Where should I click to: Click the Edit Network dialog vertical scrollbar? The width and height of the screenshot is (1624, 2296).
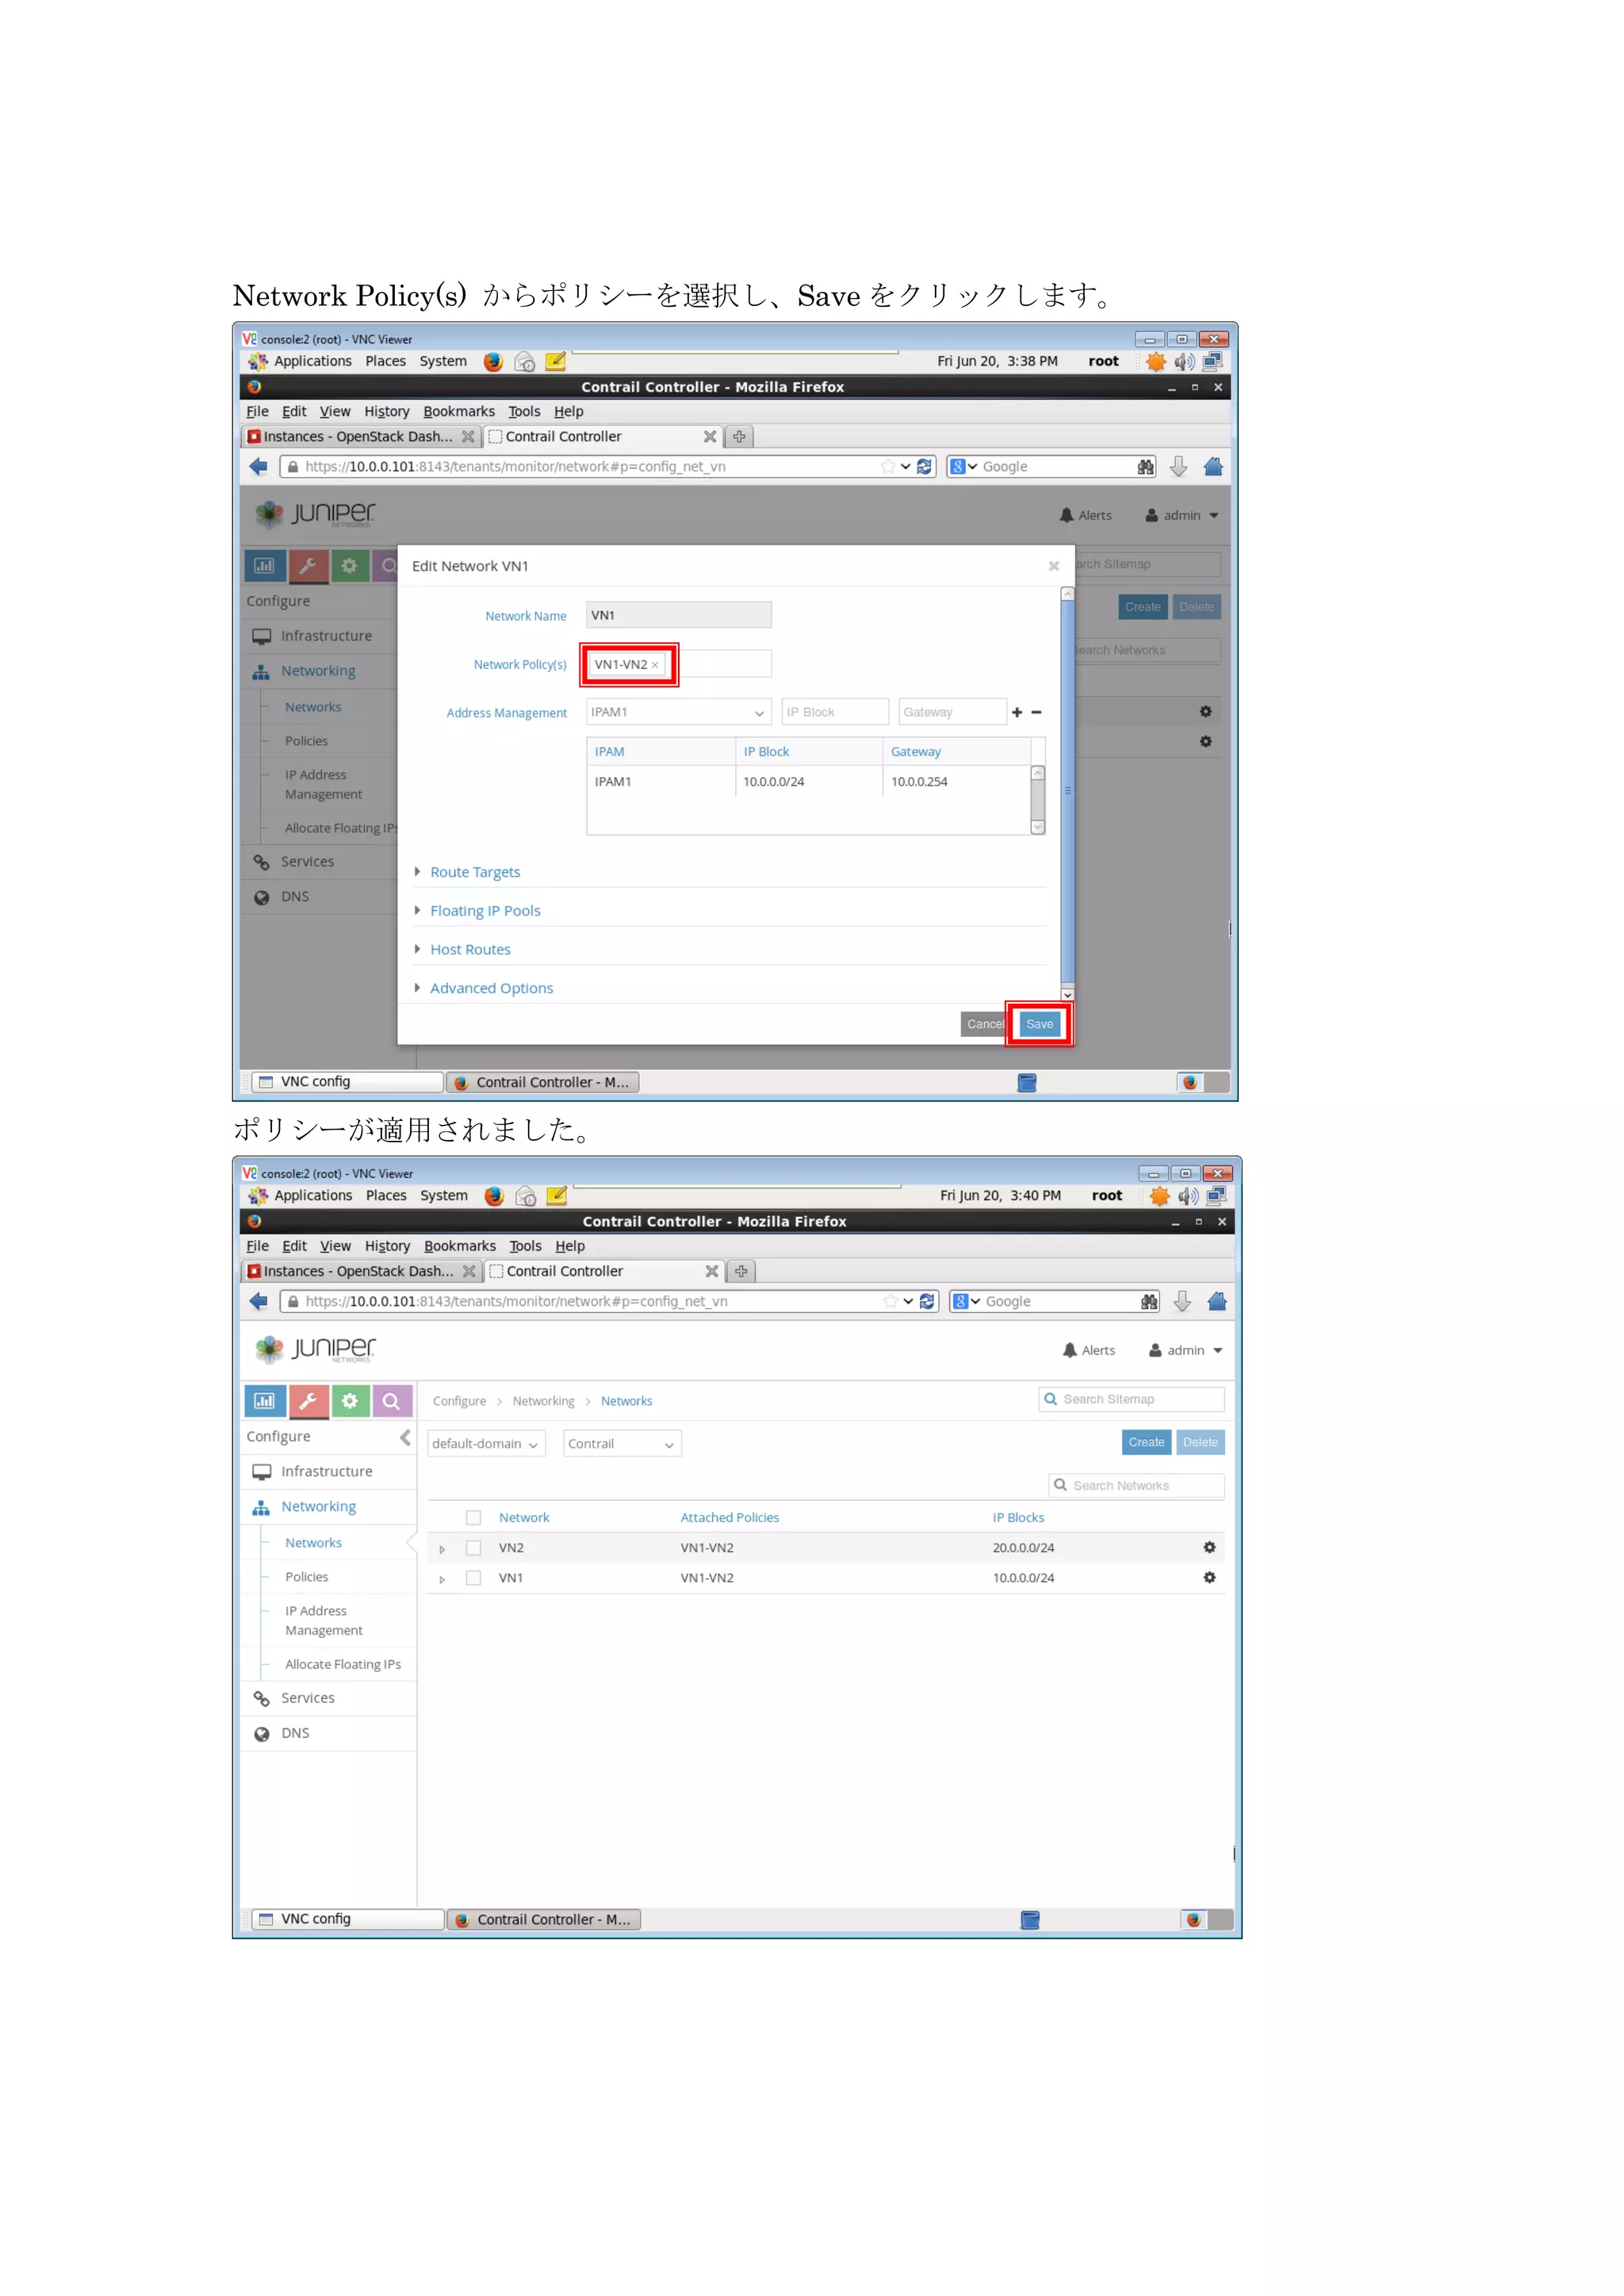(x=1067, y=790)
